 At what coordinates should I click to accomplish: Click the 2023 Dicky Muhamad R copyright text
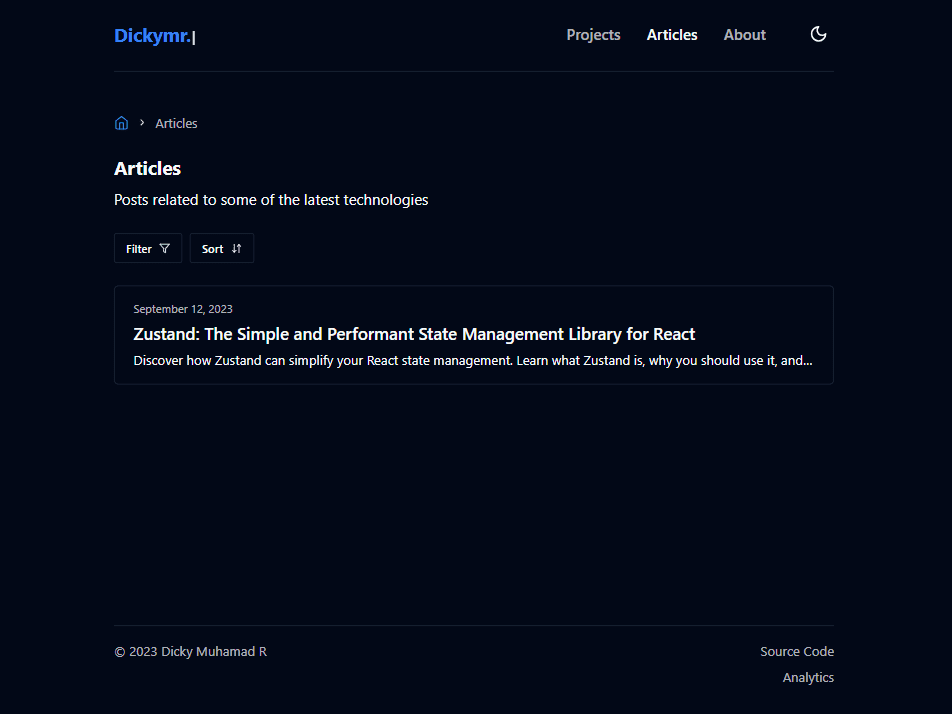(190, 651)
